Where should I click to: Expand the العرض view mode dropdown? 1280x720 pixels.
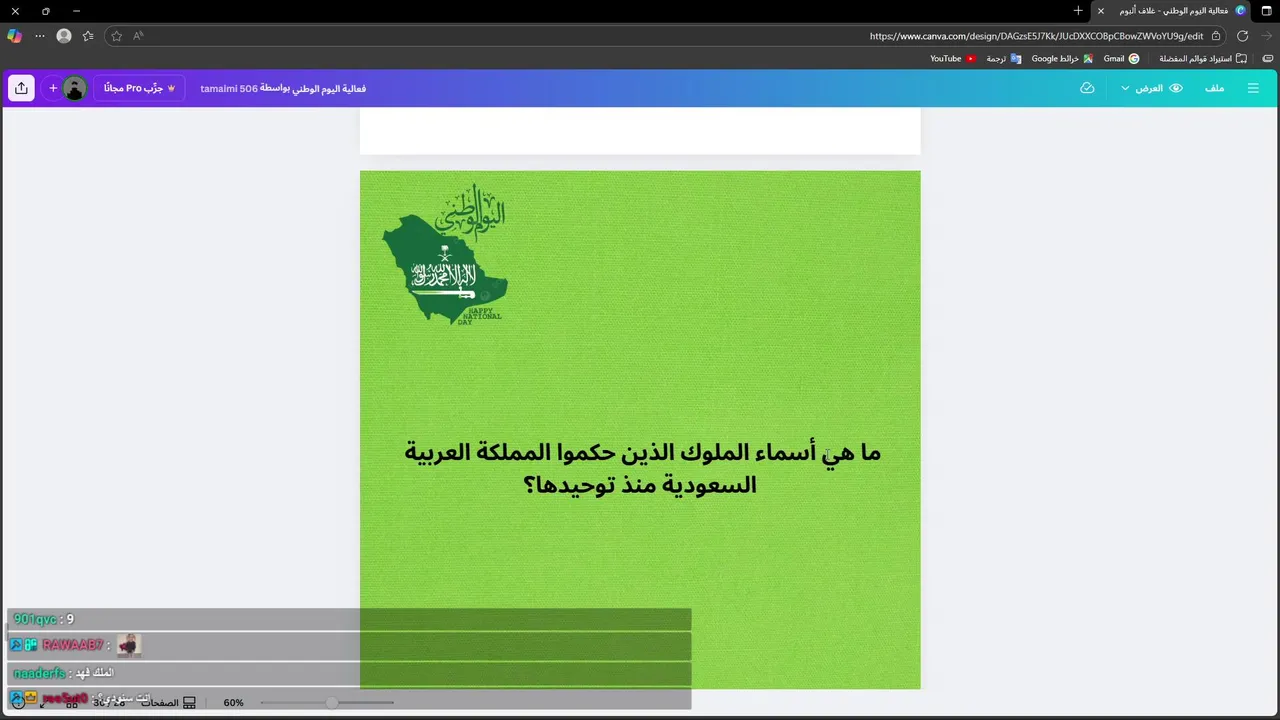[1151, 88]
